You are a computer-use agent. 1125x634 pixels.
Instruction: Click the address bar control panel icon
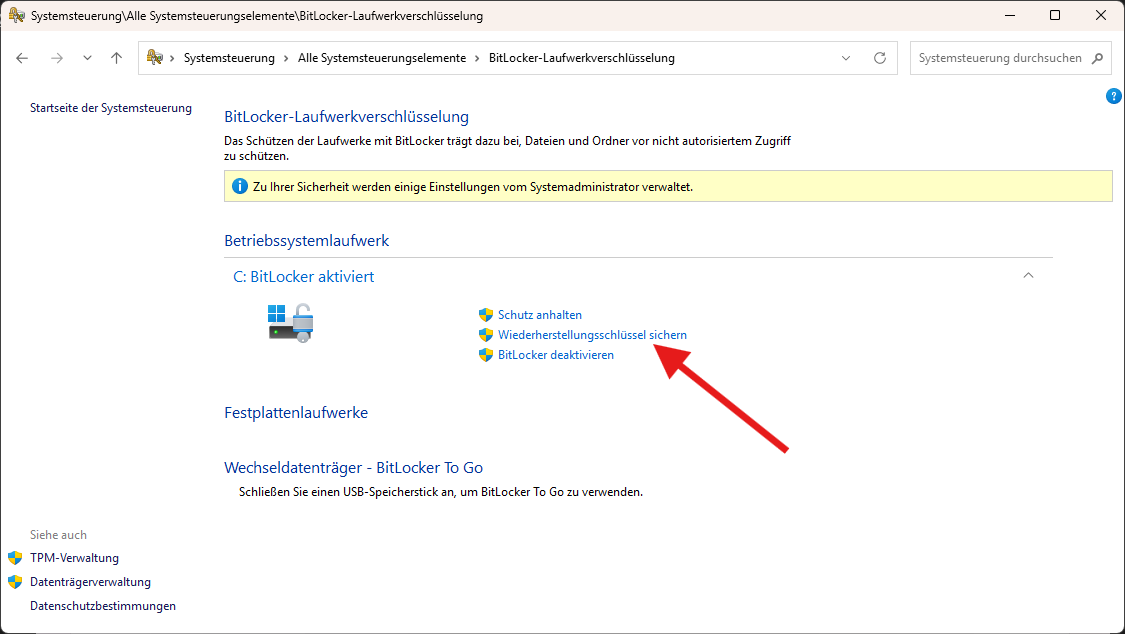pos(154,57)
